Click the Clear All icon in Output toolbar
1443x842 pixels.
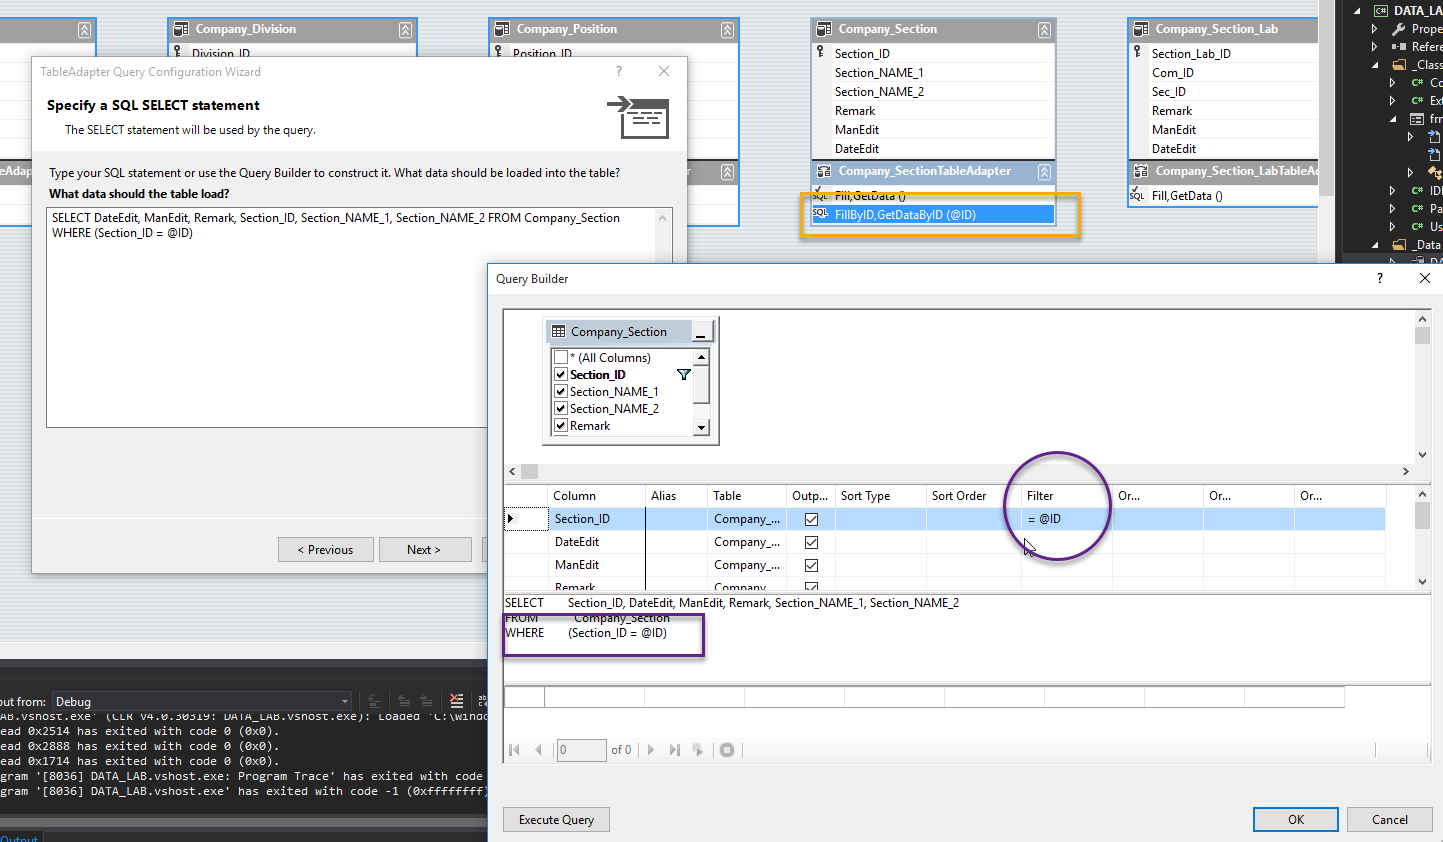coord(456,701)
